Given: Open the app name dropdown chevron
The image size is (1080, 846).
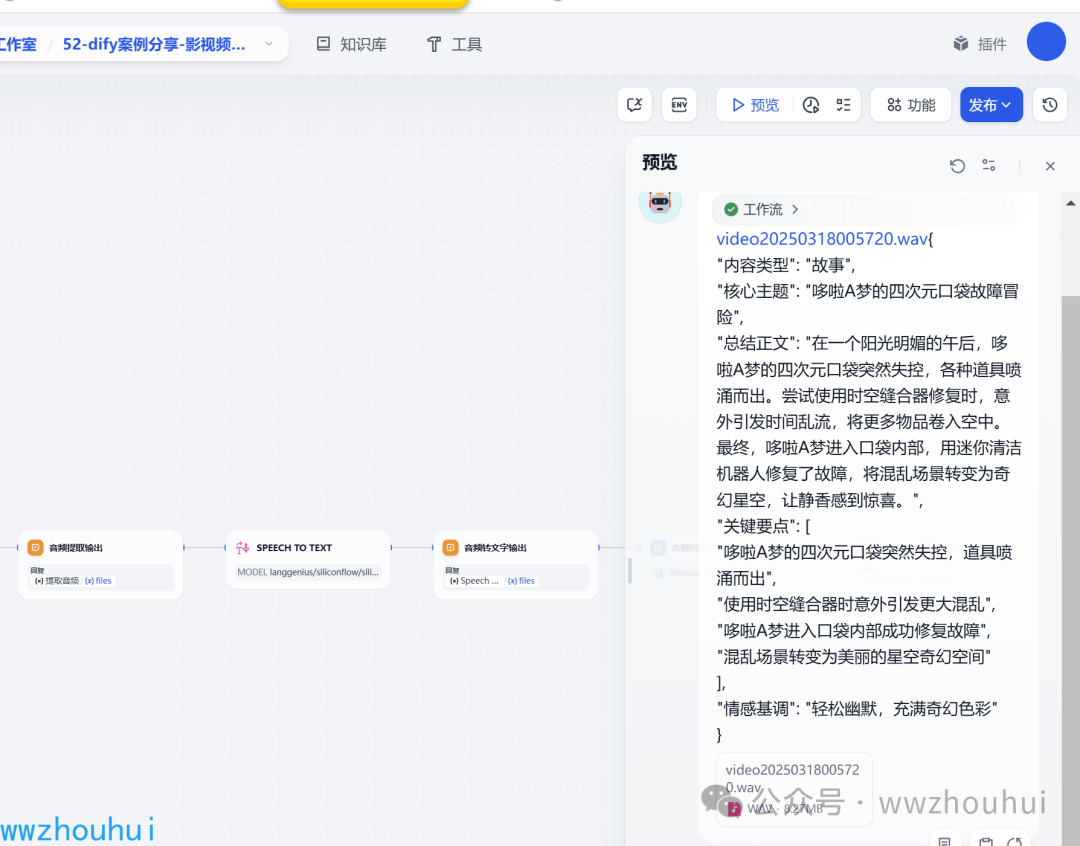Looking at the screenshot, I should (269, 44).
